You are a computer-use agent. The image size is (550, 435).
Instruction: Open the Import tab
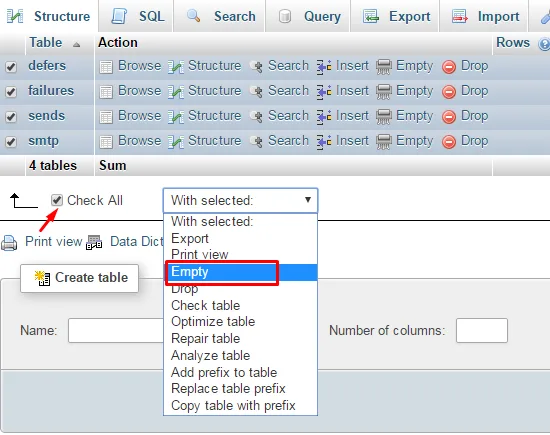tap(484, 16)
